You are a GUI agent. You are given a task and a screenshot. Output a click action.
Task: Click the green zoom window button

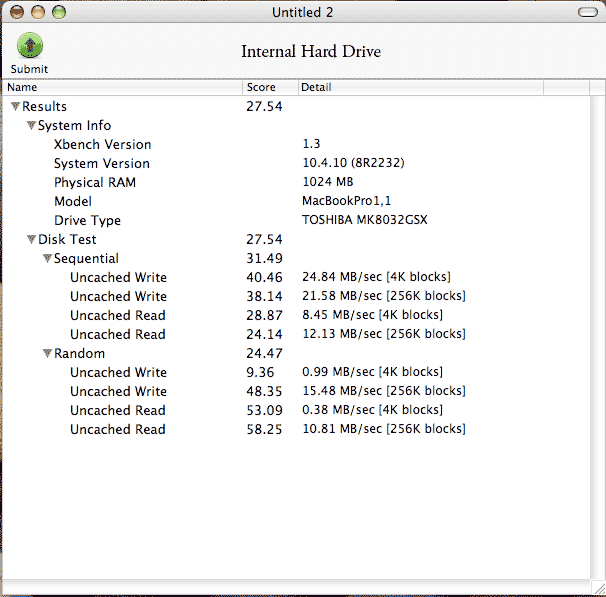(59, 12)
